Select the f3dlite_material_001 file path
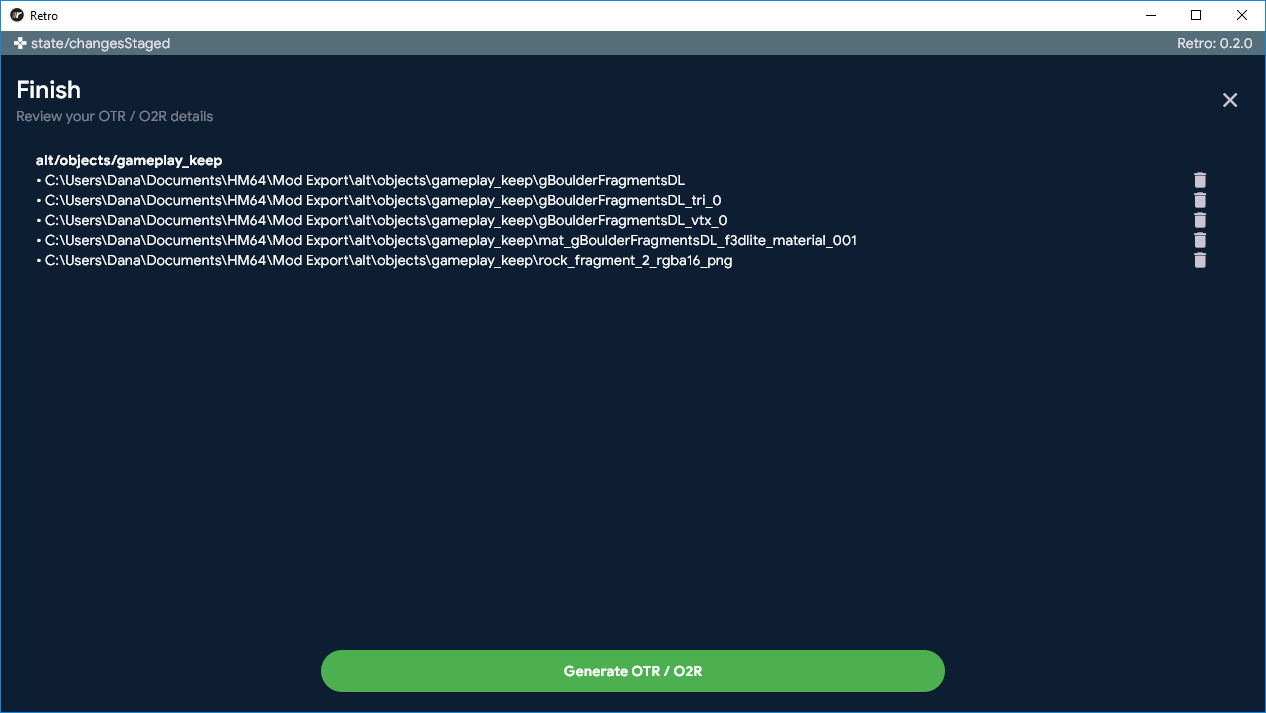This screenshot has height=713, width=1266. pyautogui.click(x=450, y=240)
